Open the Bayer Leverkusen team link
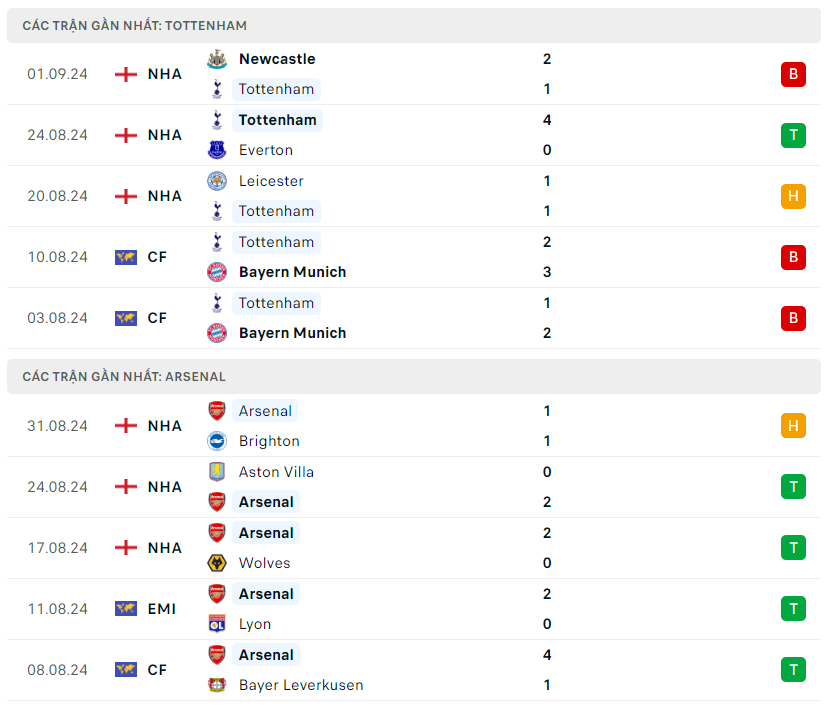The height and width of the screenshot is (711, 826). [301, 685]
